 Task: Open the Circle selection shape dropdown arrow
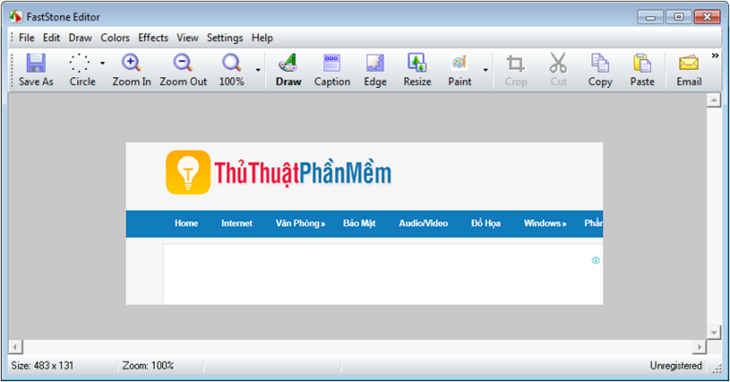102,63
